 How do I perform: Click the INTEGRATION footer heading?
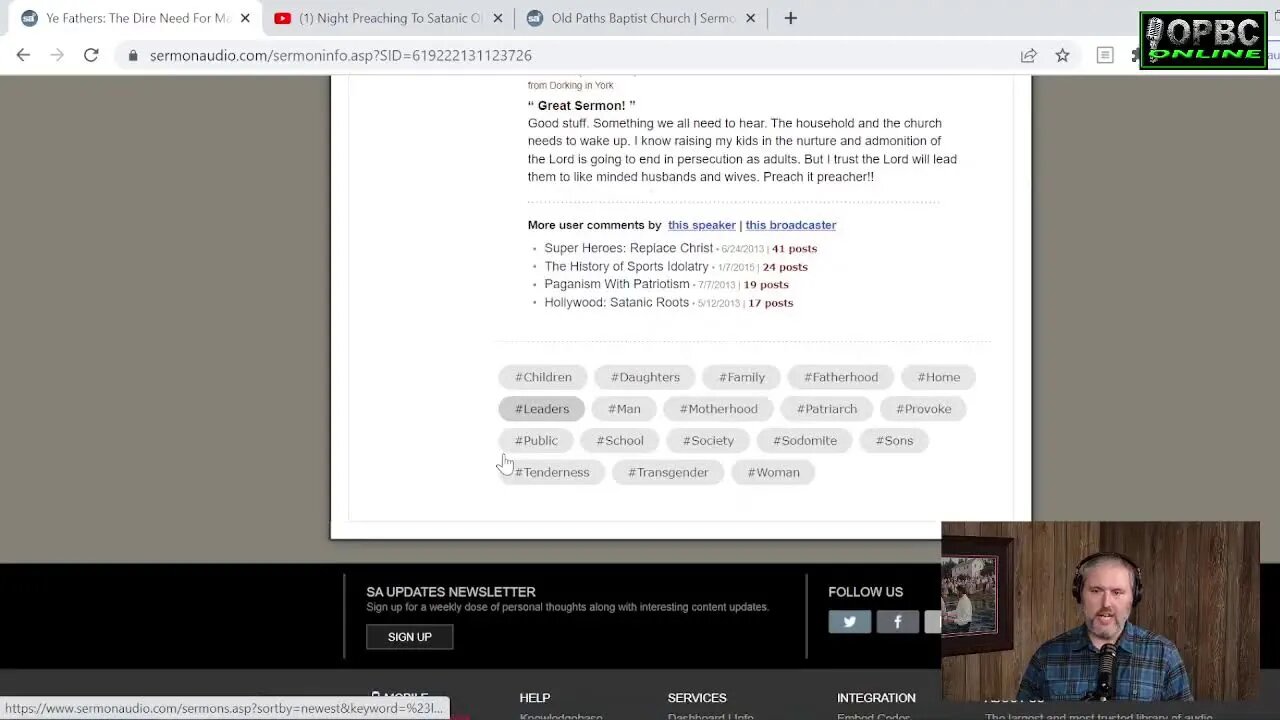point(876,698)
